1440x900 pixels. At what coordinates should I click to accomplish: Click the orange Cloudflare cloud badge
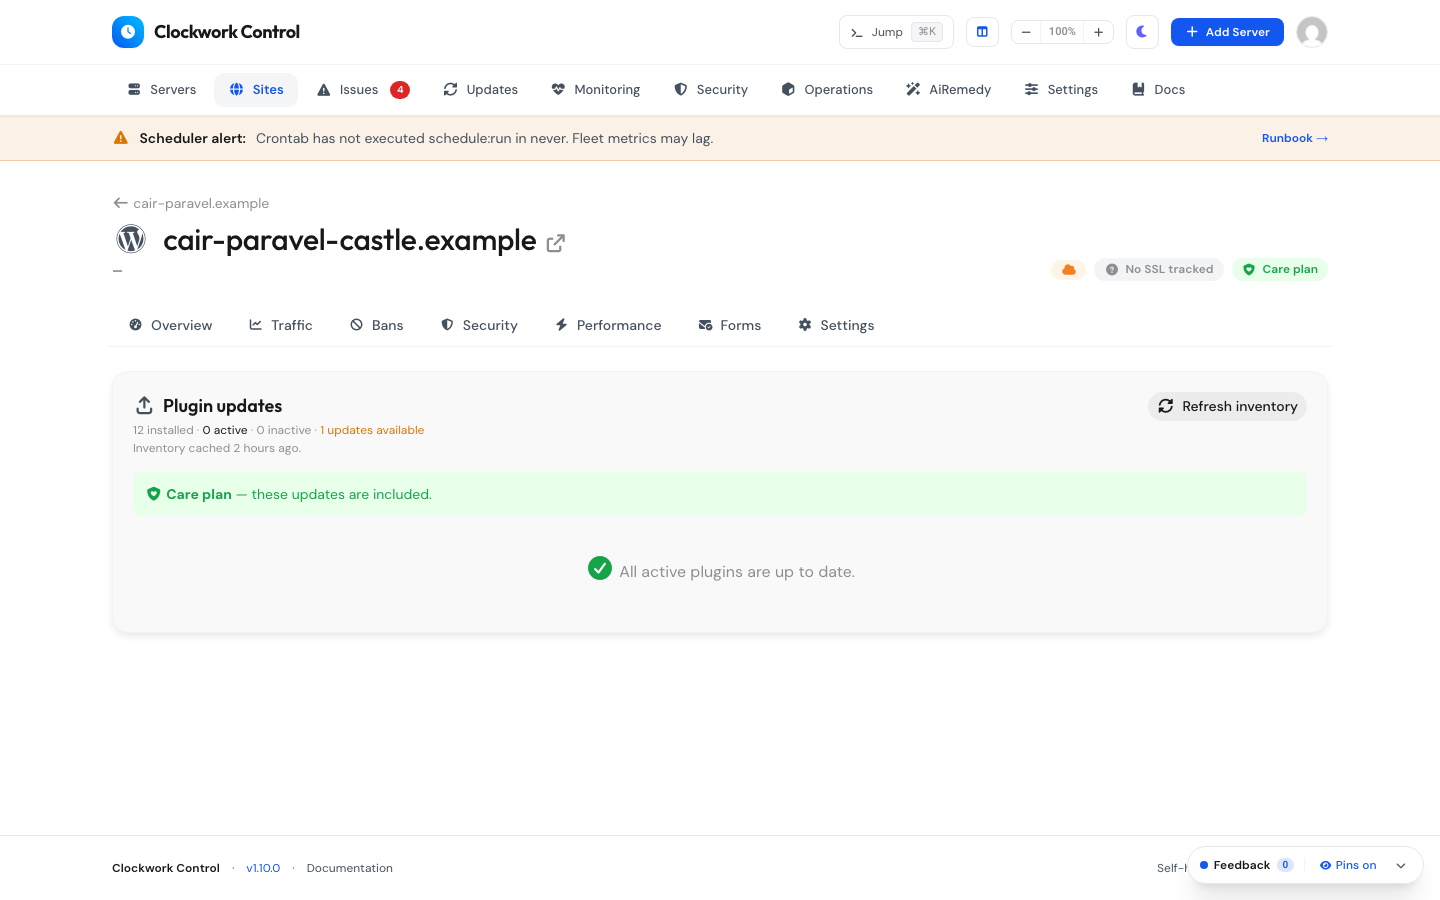click(1069, 269)
